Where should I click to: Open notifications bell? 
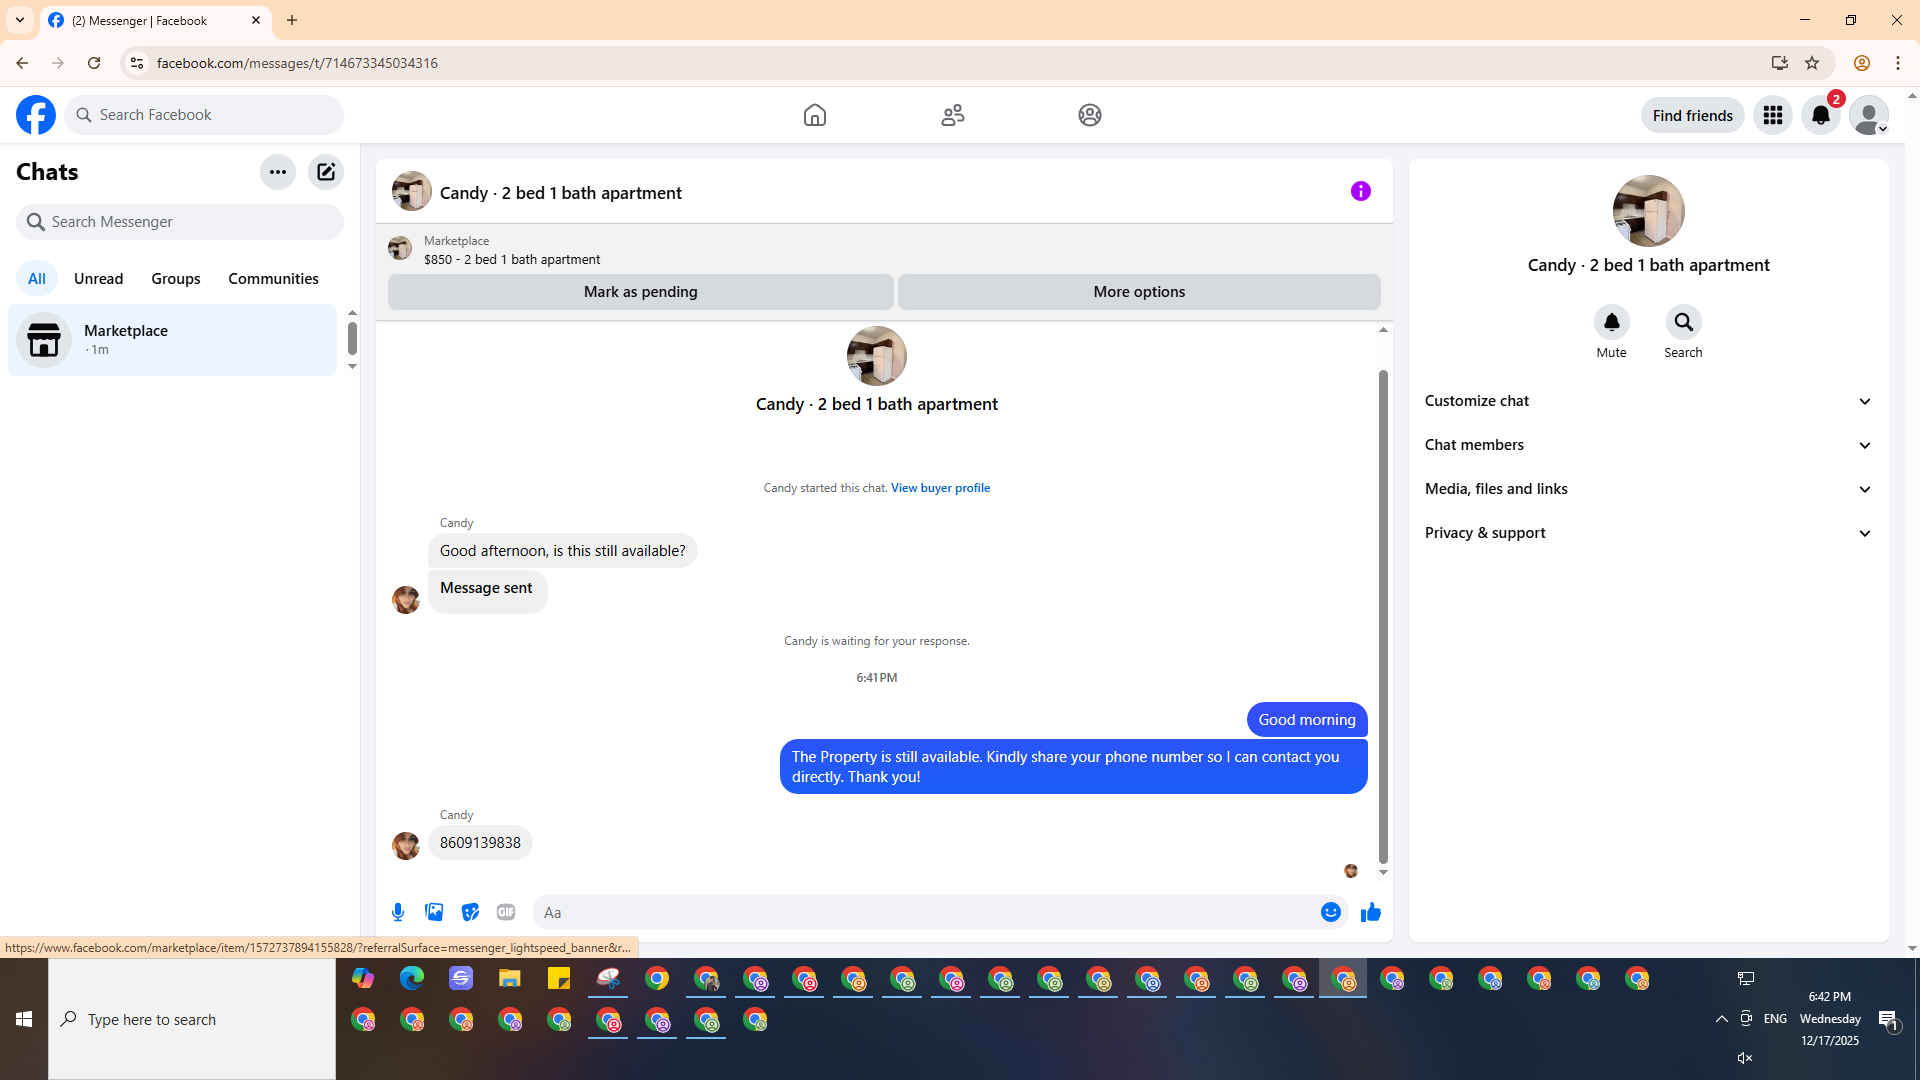click(x=1820, y=115)
